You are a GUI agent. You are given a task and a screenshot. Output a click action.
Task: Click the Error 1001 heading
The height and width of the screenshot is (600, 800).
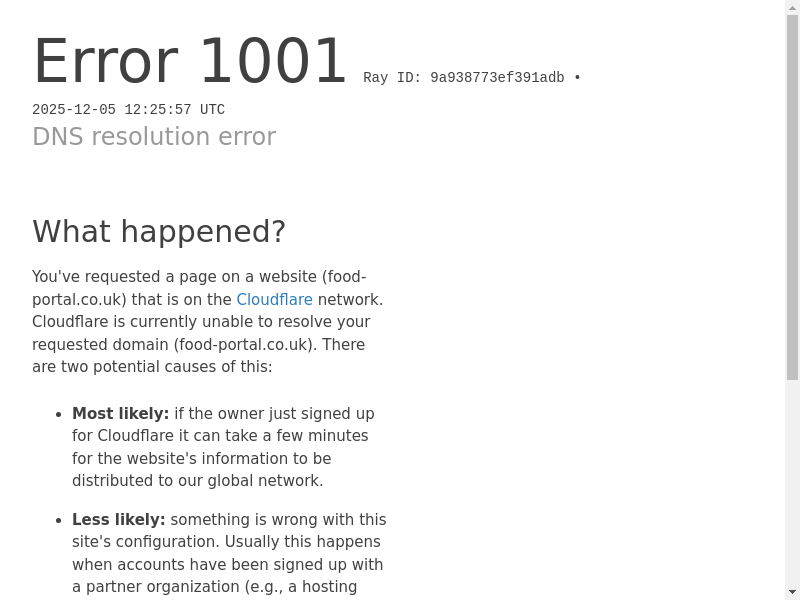[x=190, y=62]
